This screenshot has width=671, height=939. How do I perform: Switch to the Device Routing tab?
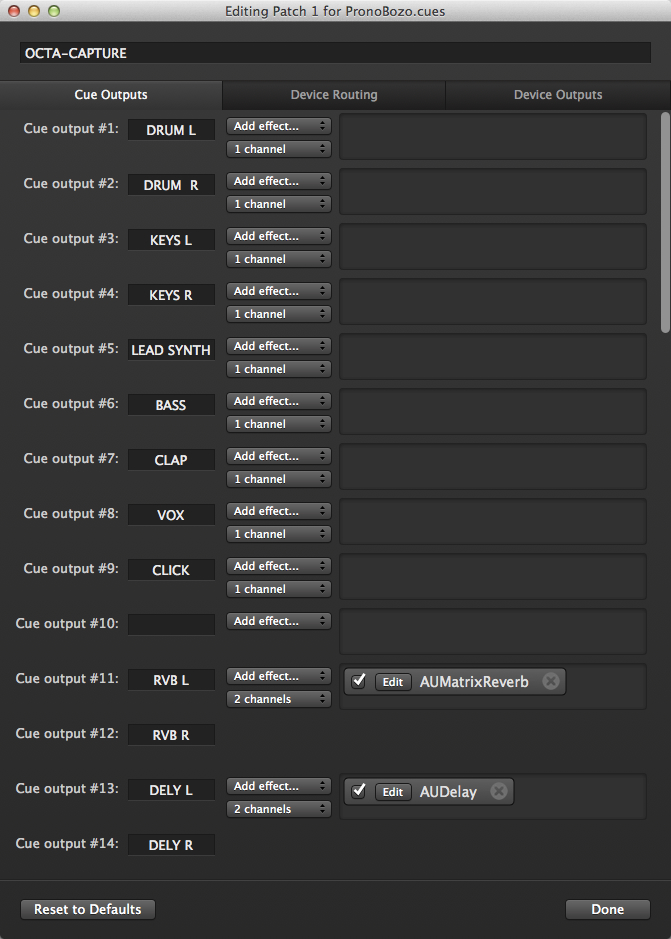334,95
